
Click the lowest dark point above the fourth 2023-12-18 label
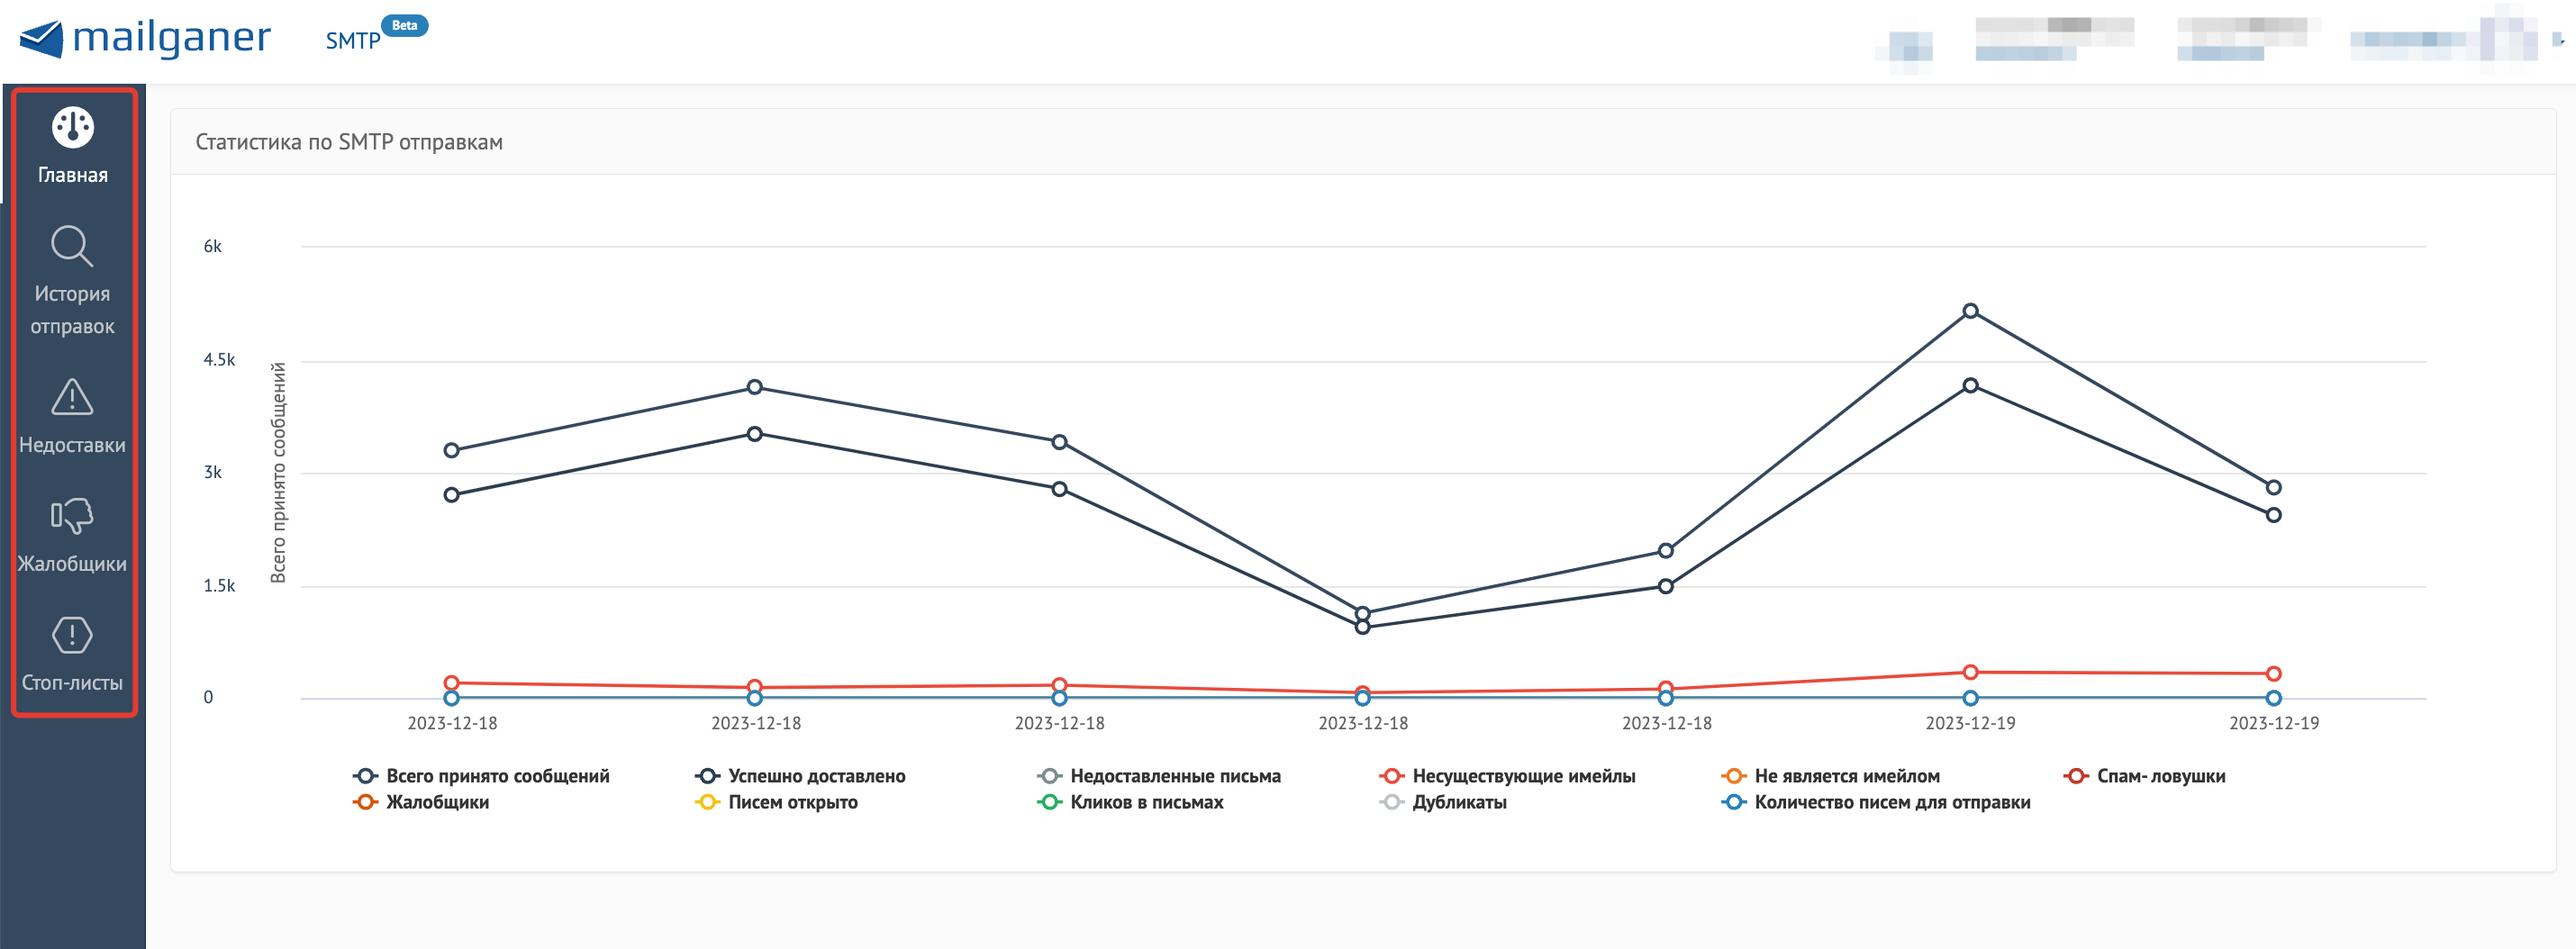click(x=1362, y=627)
